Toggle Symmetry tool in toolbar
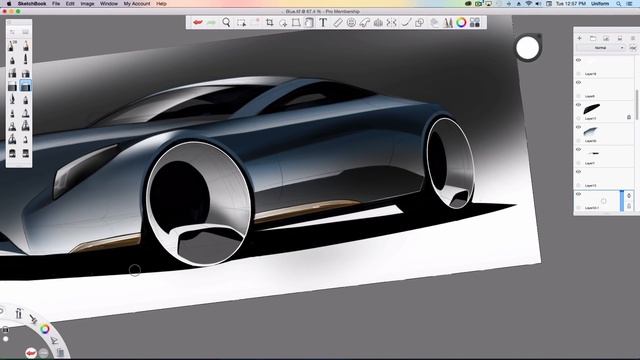Screen dimensions: 640x360 [391, 22]
